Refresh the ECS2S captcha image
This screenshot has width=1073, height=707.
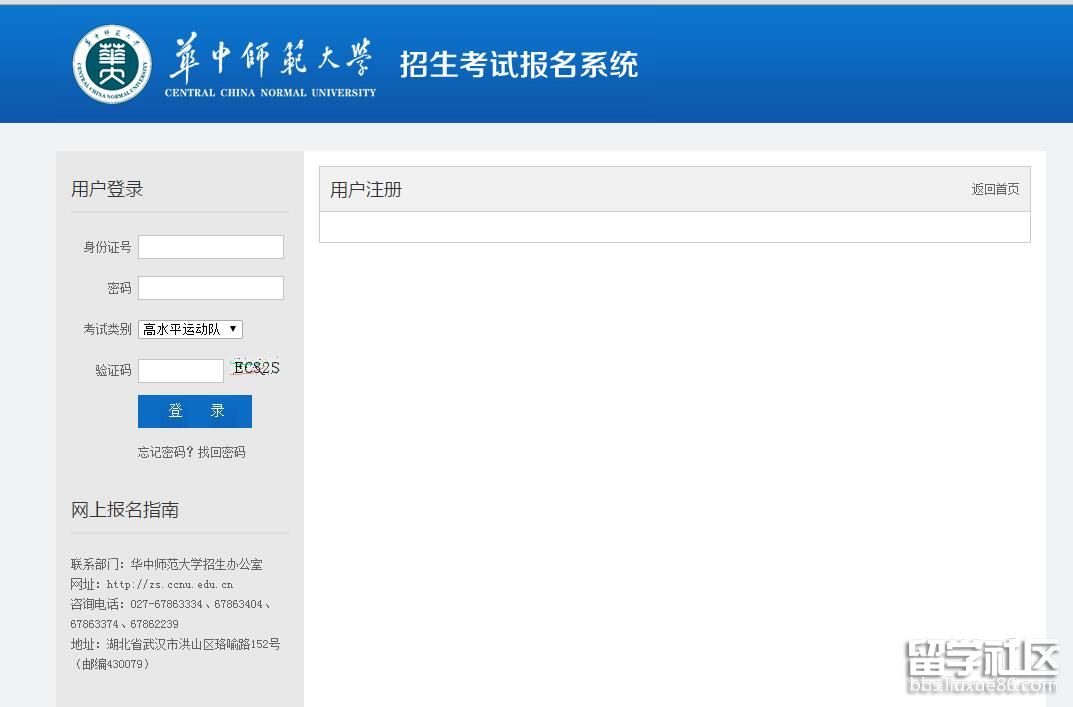tap(254, 368)
